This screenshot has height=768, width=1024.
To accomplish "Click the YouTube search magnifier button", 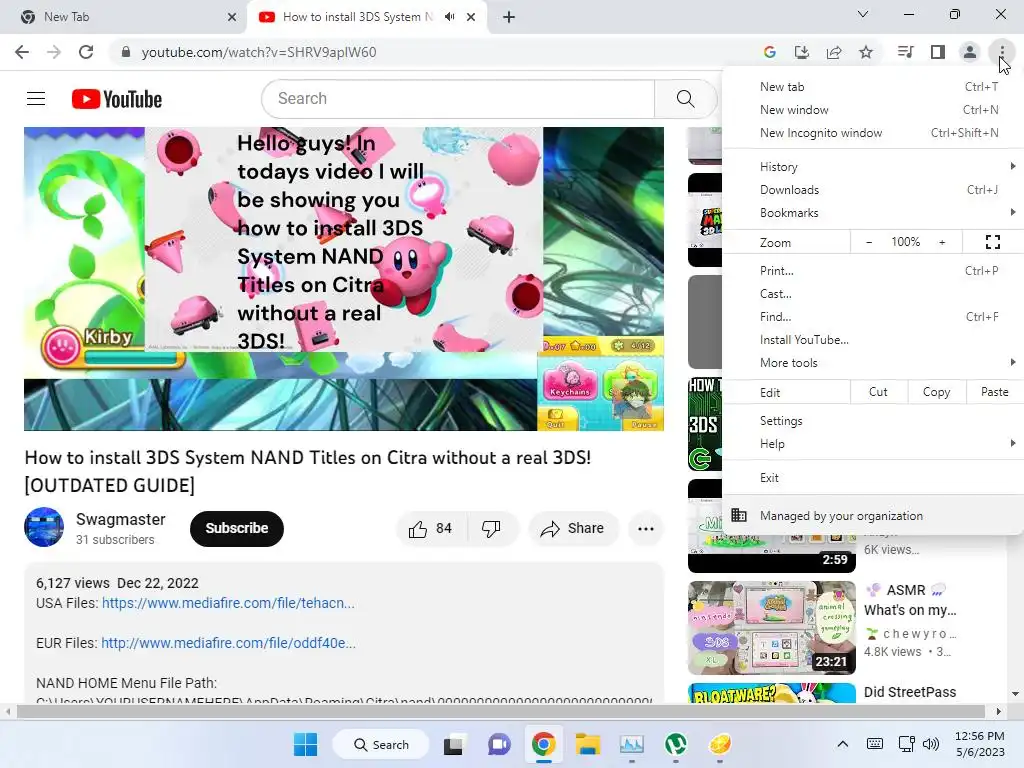I will [685, 99].
